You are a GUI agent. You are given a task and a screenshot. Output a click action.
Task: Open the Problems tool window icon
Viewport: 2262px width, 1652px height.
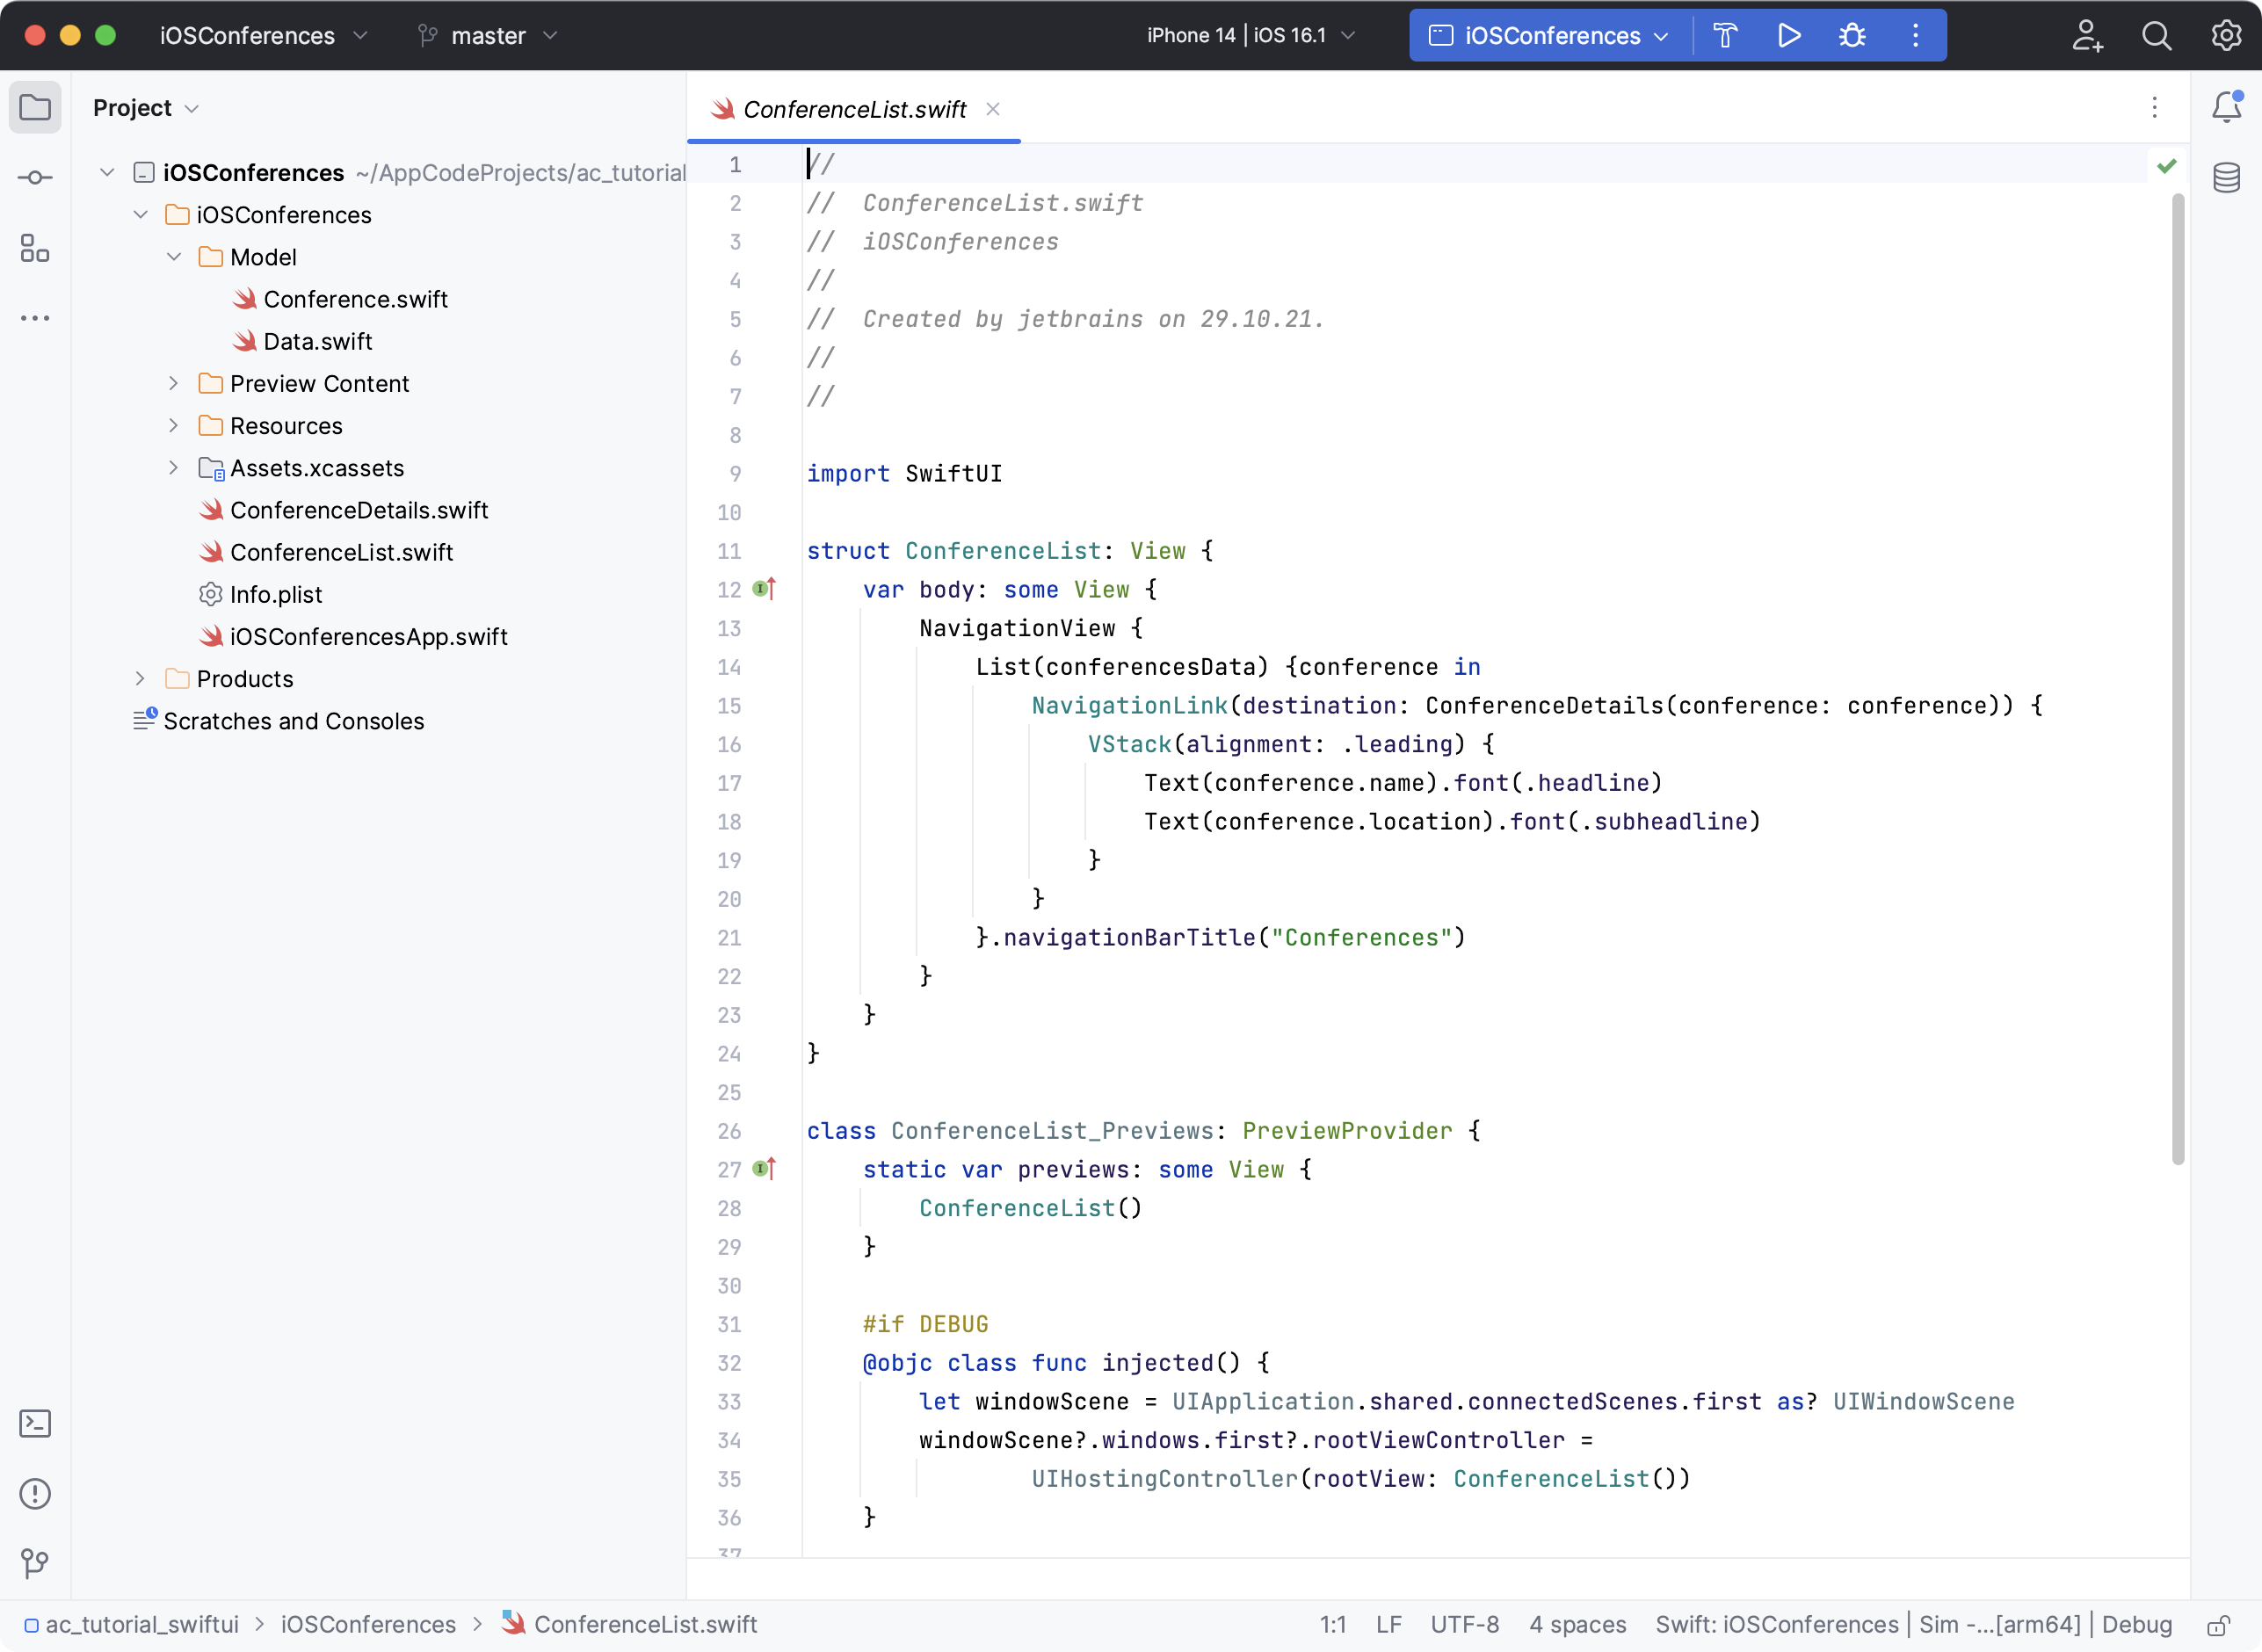(x=35, y=1493)
